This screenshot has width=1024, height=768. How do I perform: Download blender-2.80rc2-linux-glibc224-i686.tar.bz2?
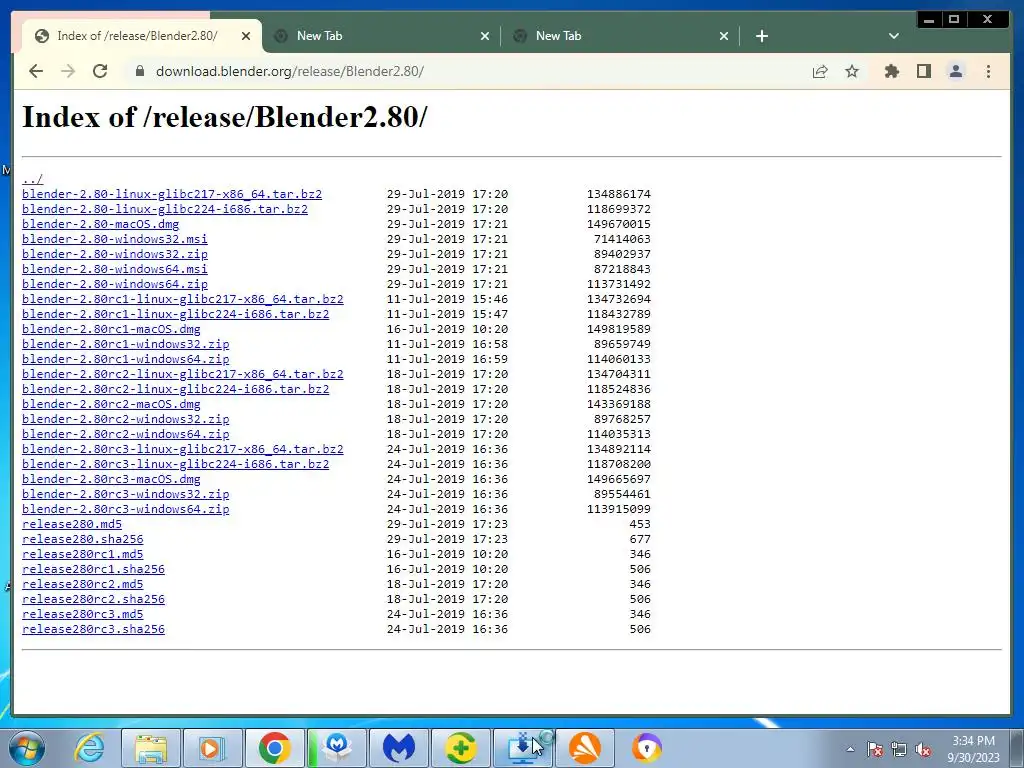(175, 389)
